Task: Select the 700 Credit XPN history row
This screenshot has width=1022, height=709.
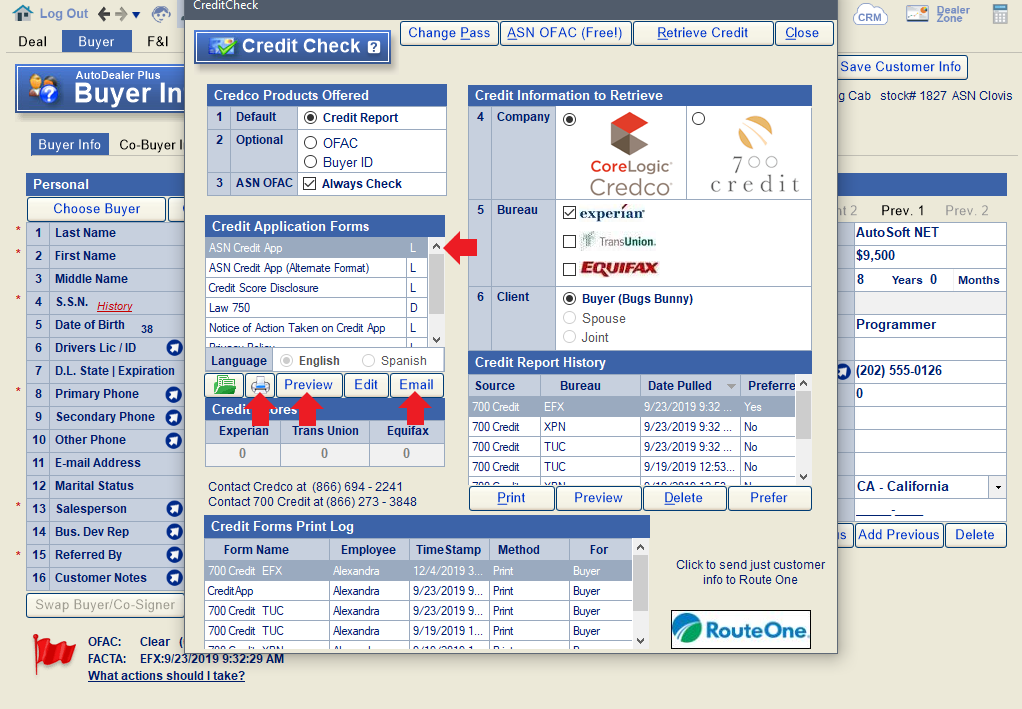Action: tap(632, 427)
